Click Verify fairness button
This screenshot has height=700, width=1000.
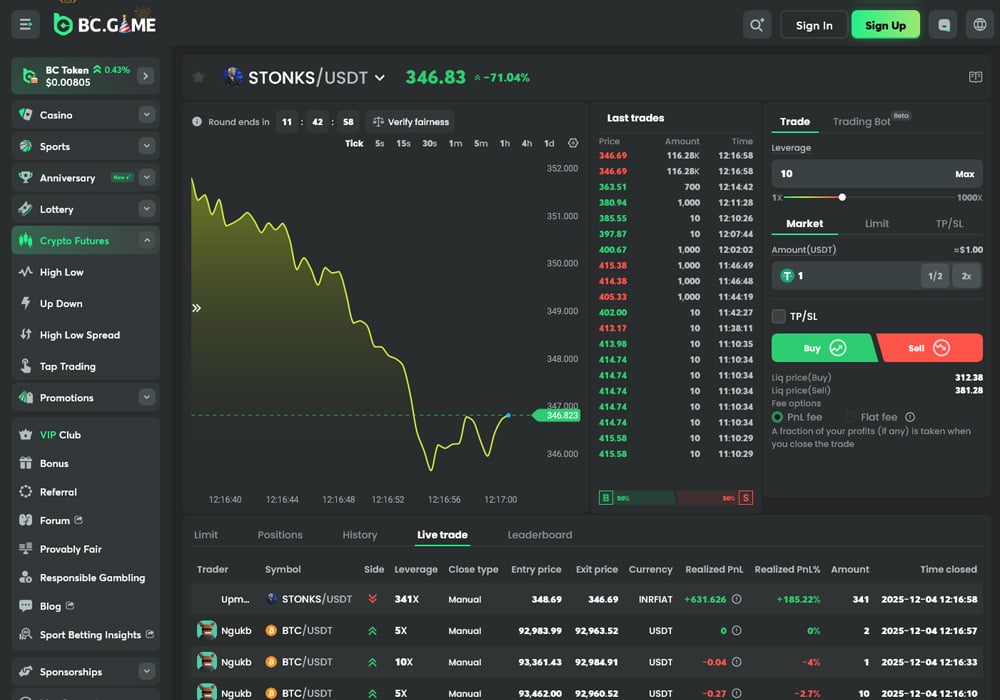[x=411, y=121]
